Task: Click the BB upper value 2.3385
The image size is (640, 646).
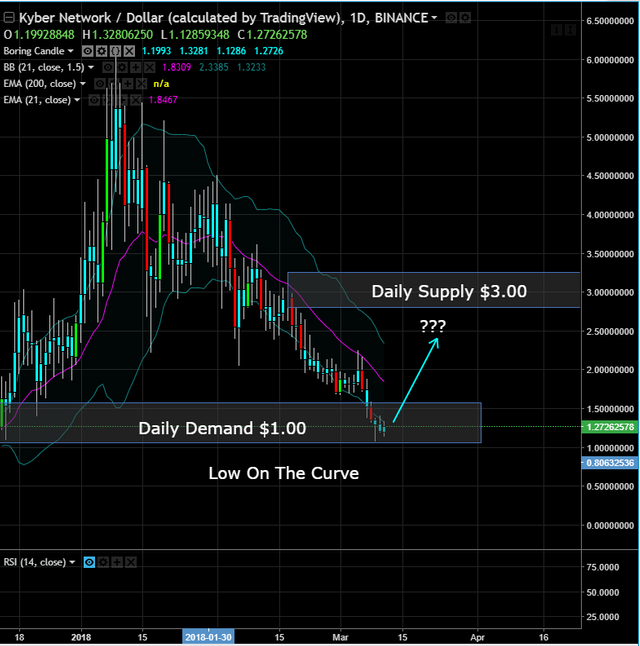Action: coord(213,67)
